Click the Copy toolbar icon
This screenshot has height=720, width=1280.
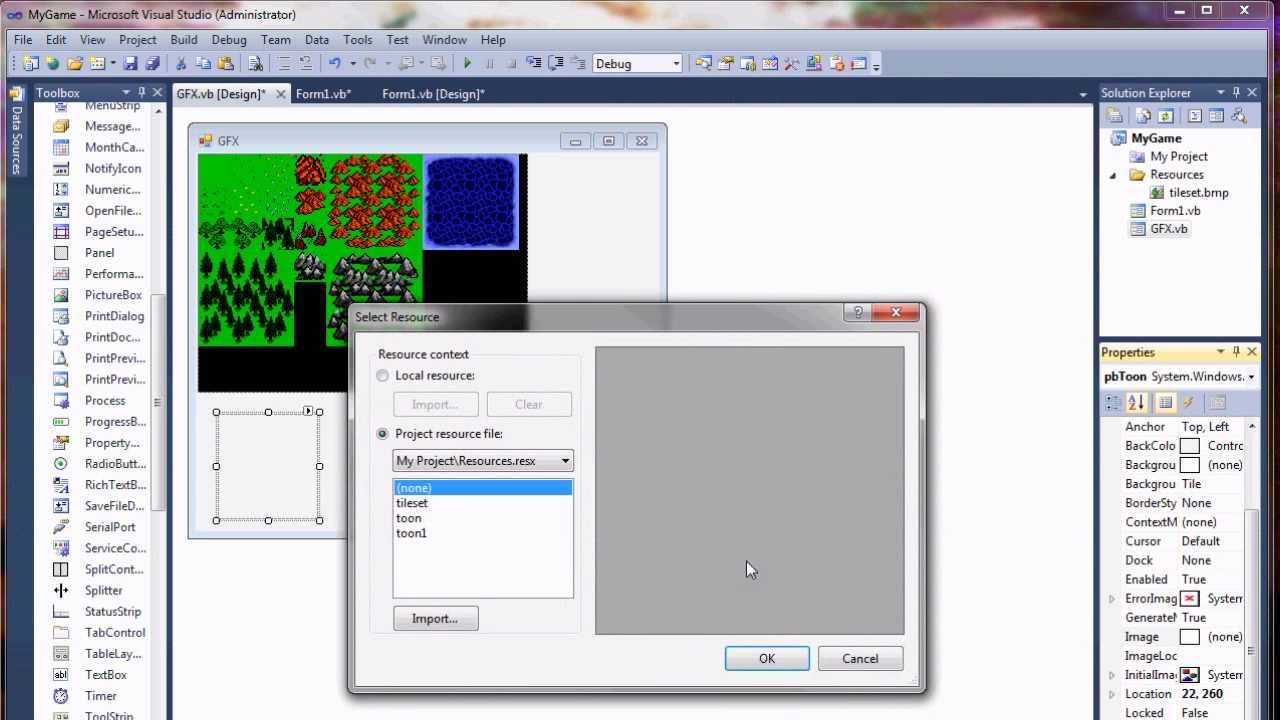(x=203, y=63)
